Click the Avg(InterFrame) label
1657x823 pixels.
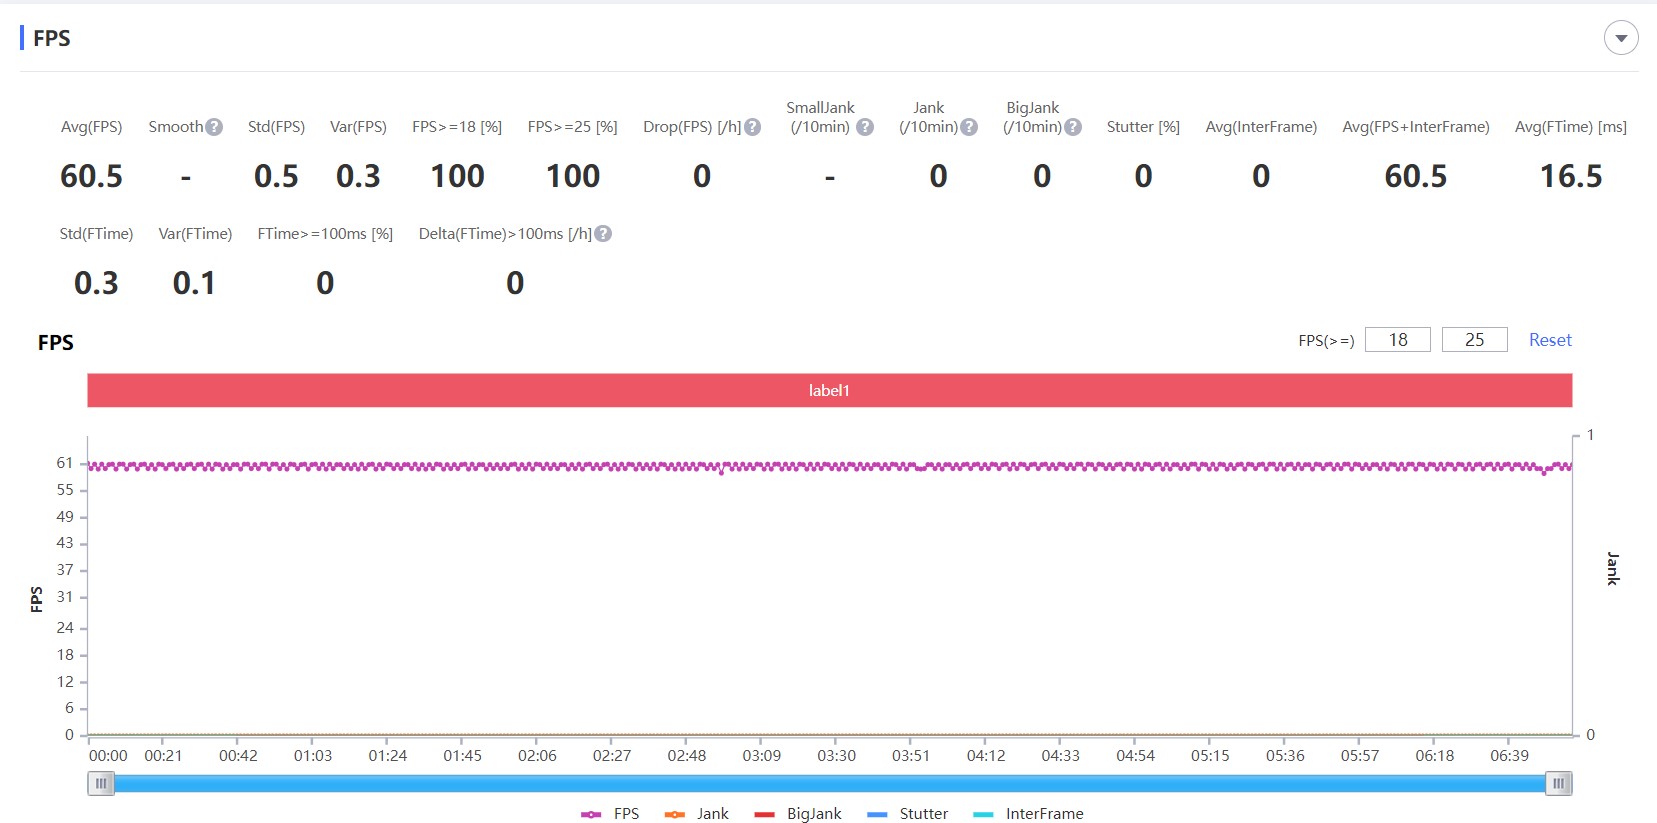[1261, 127]
